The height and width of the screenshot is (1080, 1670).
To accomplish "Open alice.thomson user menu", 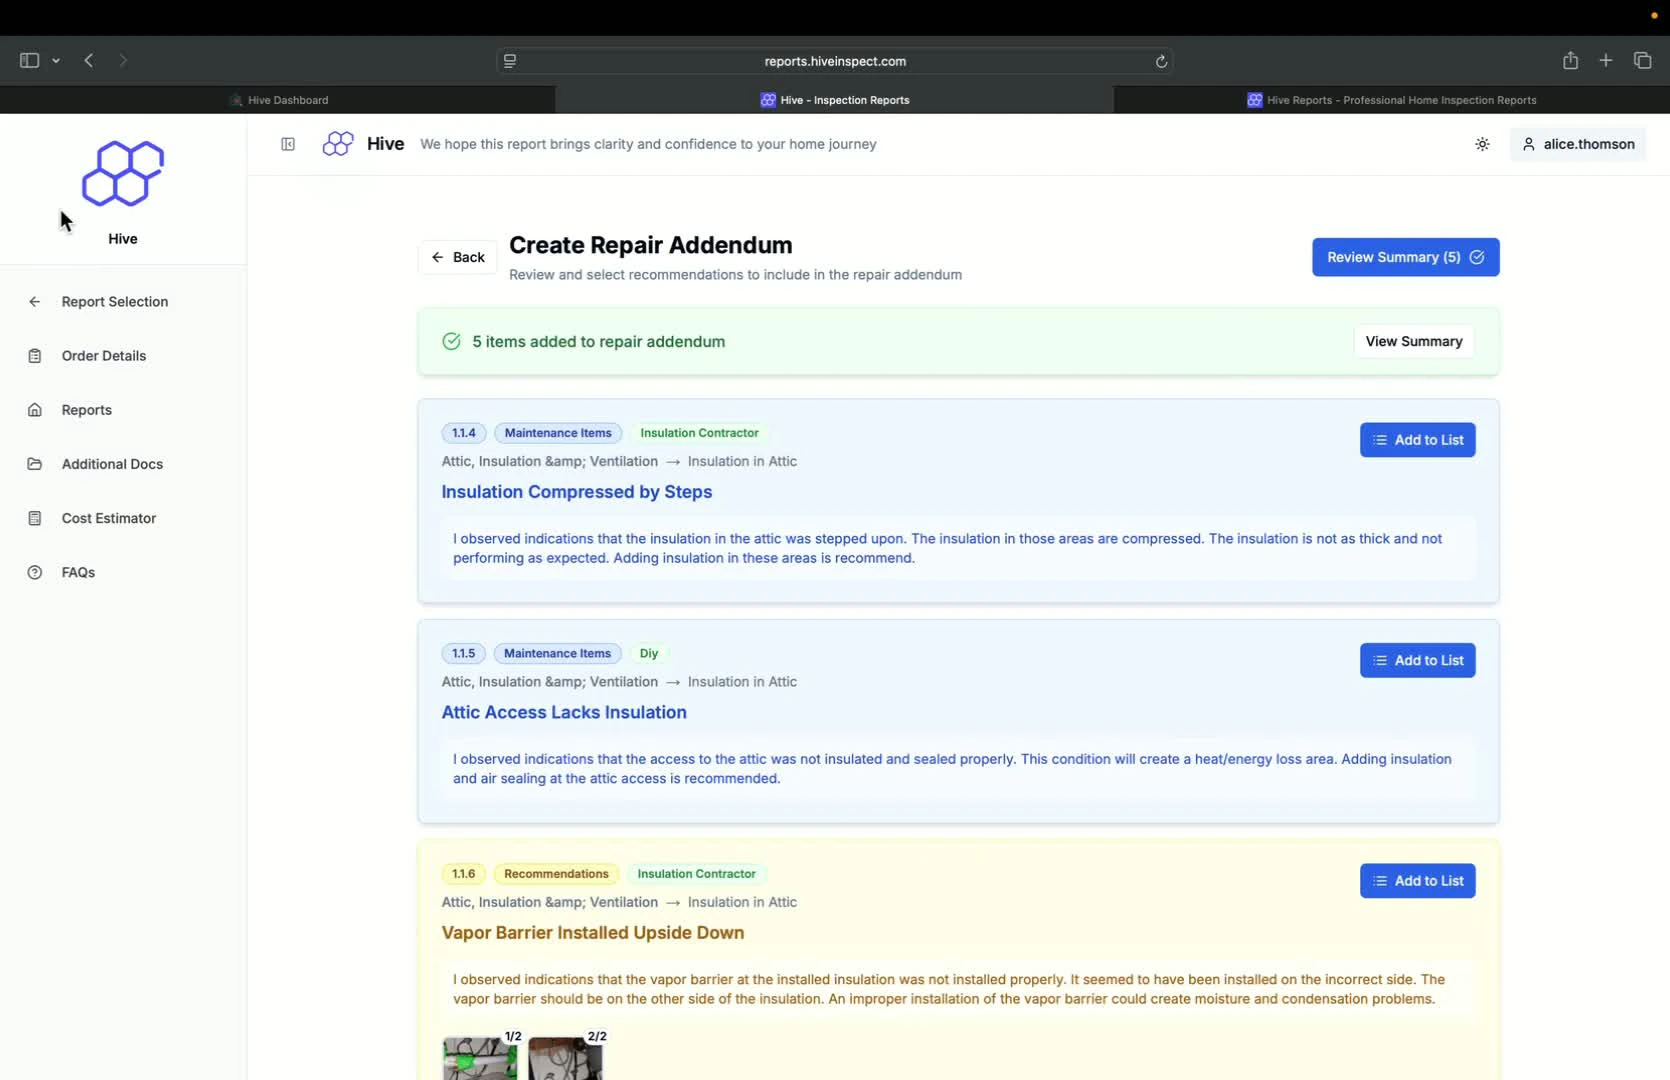I will [x=1578, y=144].
